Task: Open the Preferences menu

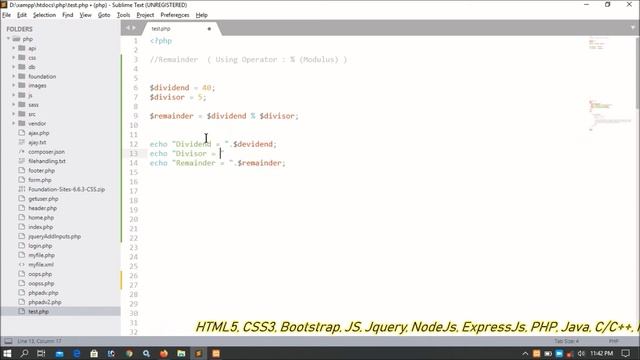Action: 175,15
